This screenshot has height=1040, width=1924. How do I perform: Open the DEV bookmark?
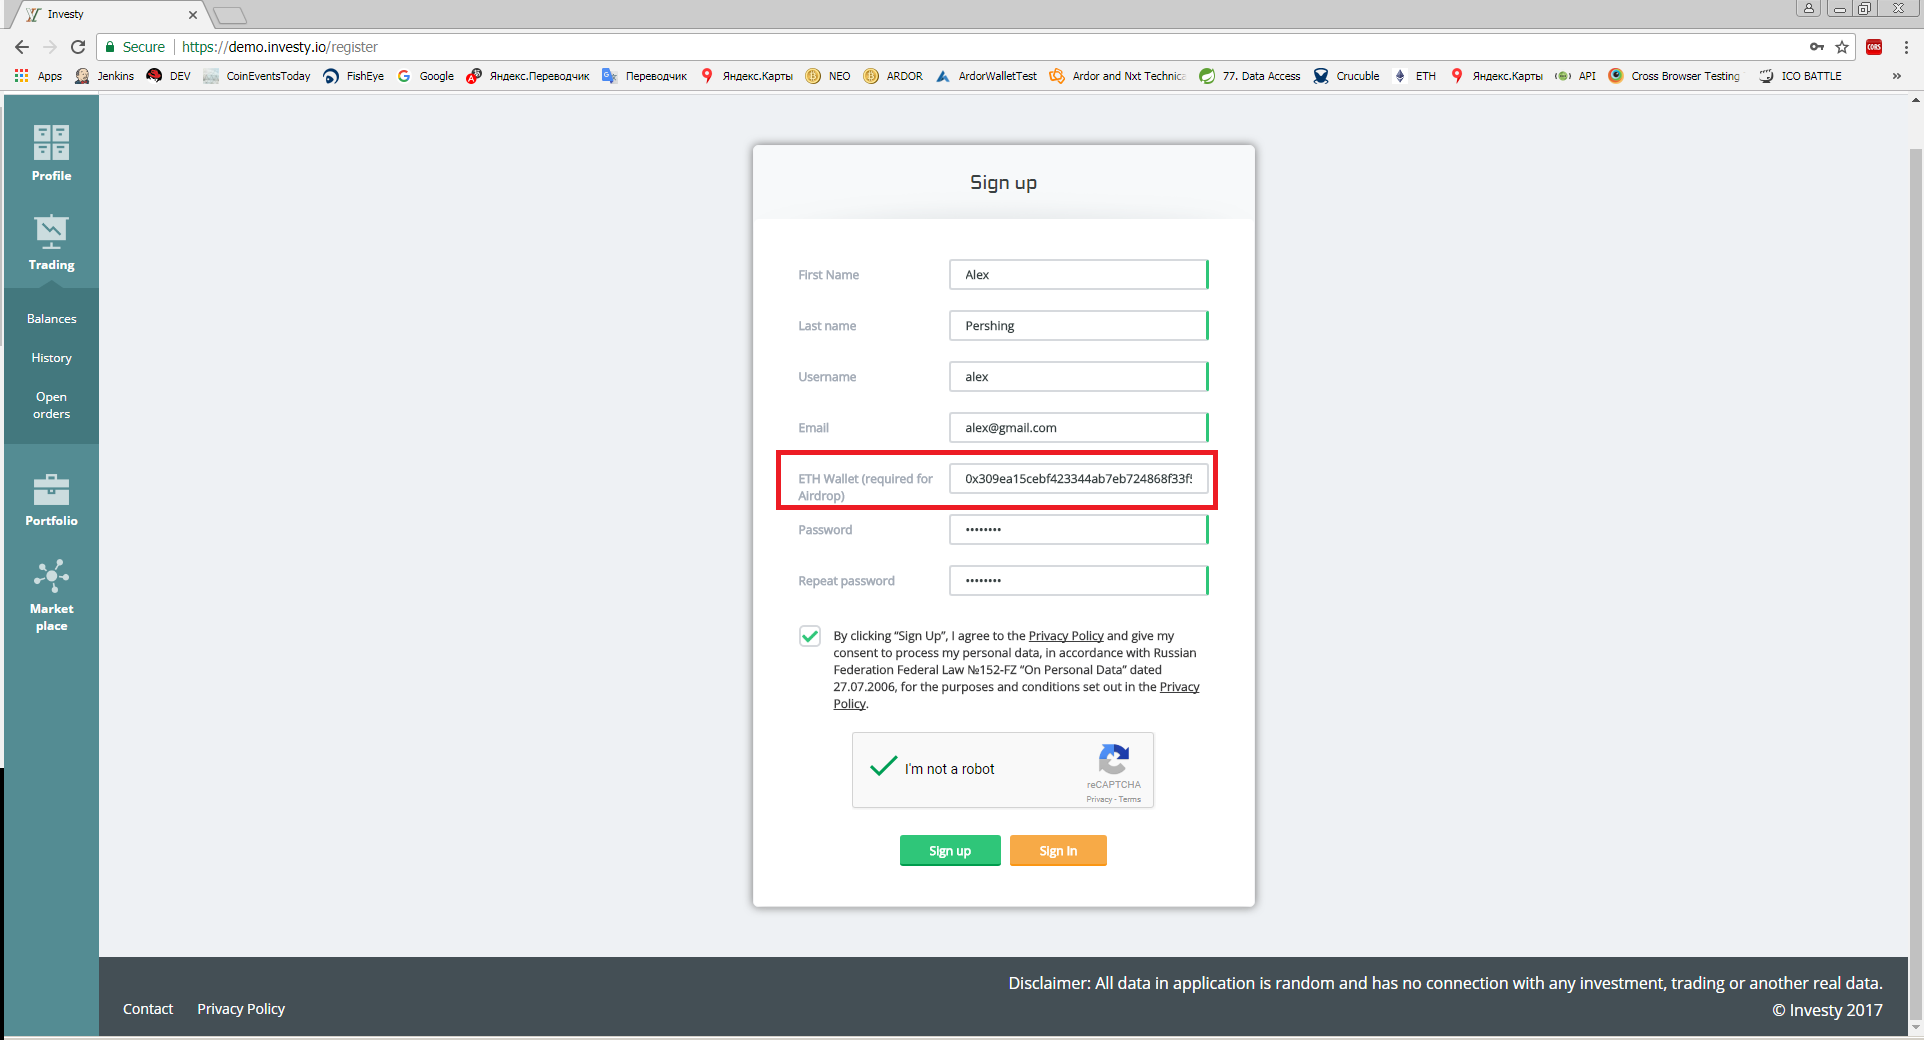click(168, 76)
